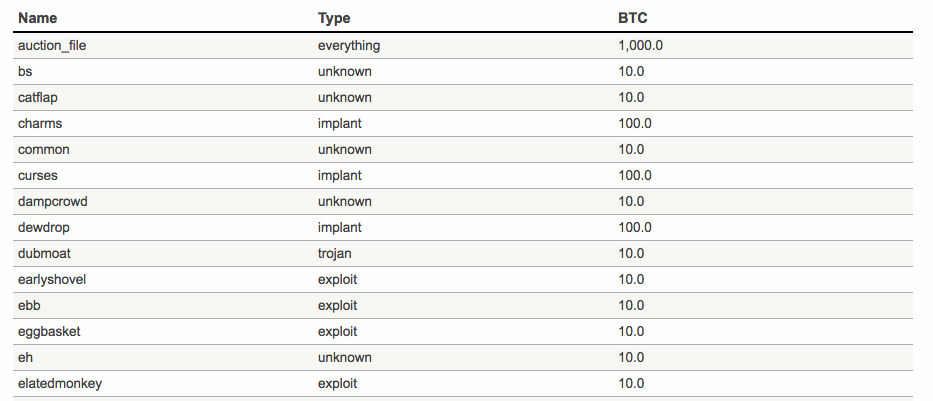The height and width of the screenshot is (401, 933).
Task: Click the charms implant name
Action: coord(40,124)
